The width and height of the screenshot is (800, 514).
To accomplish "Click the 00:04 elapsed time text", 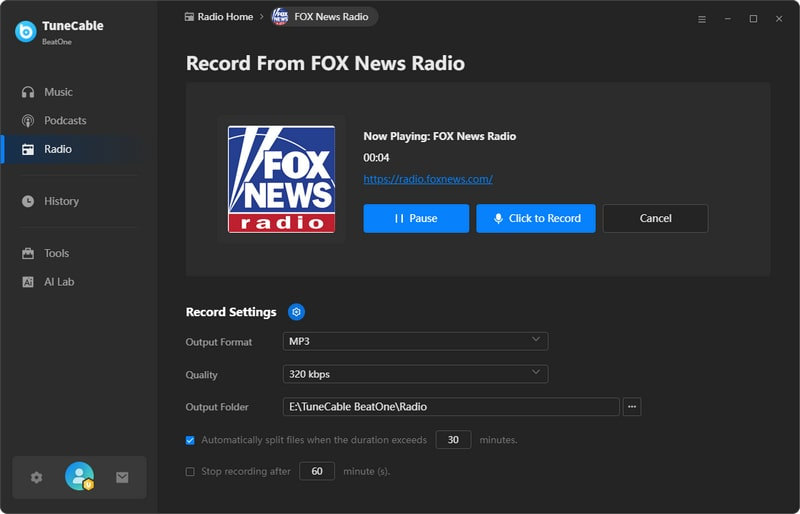I will pyautogui.click(x=377, y=158).
